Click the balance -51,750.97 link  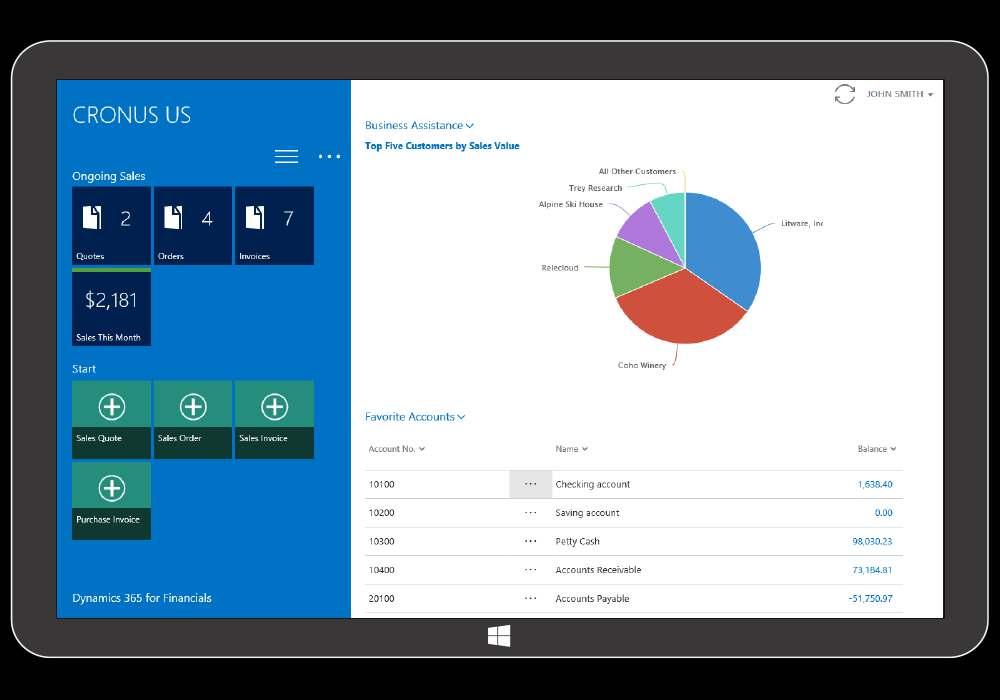[x=870, y=599]
